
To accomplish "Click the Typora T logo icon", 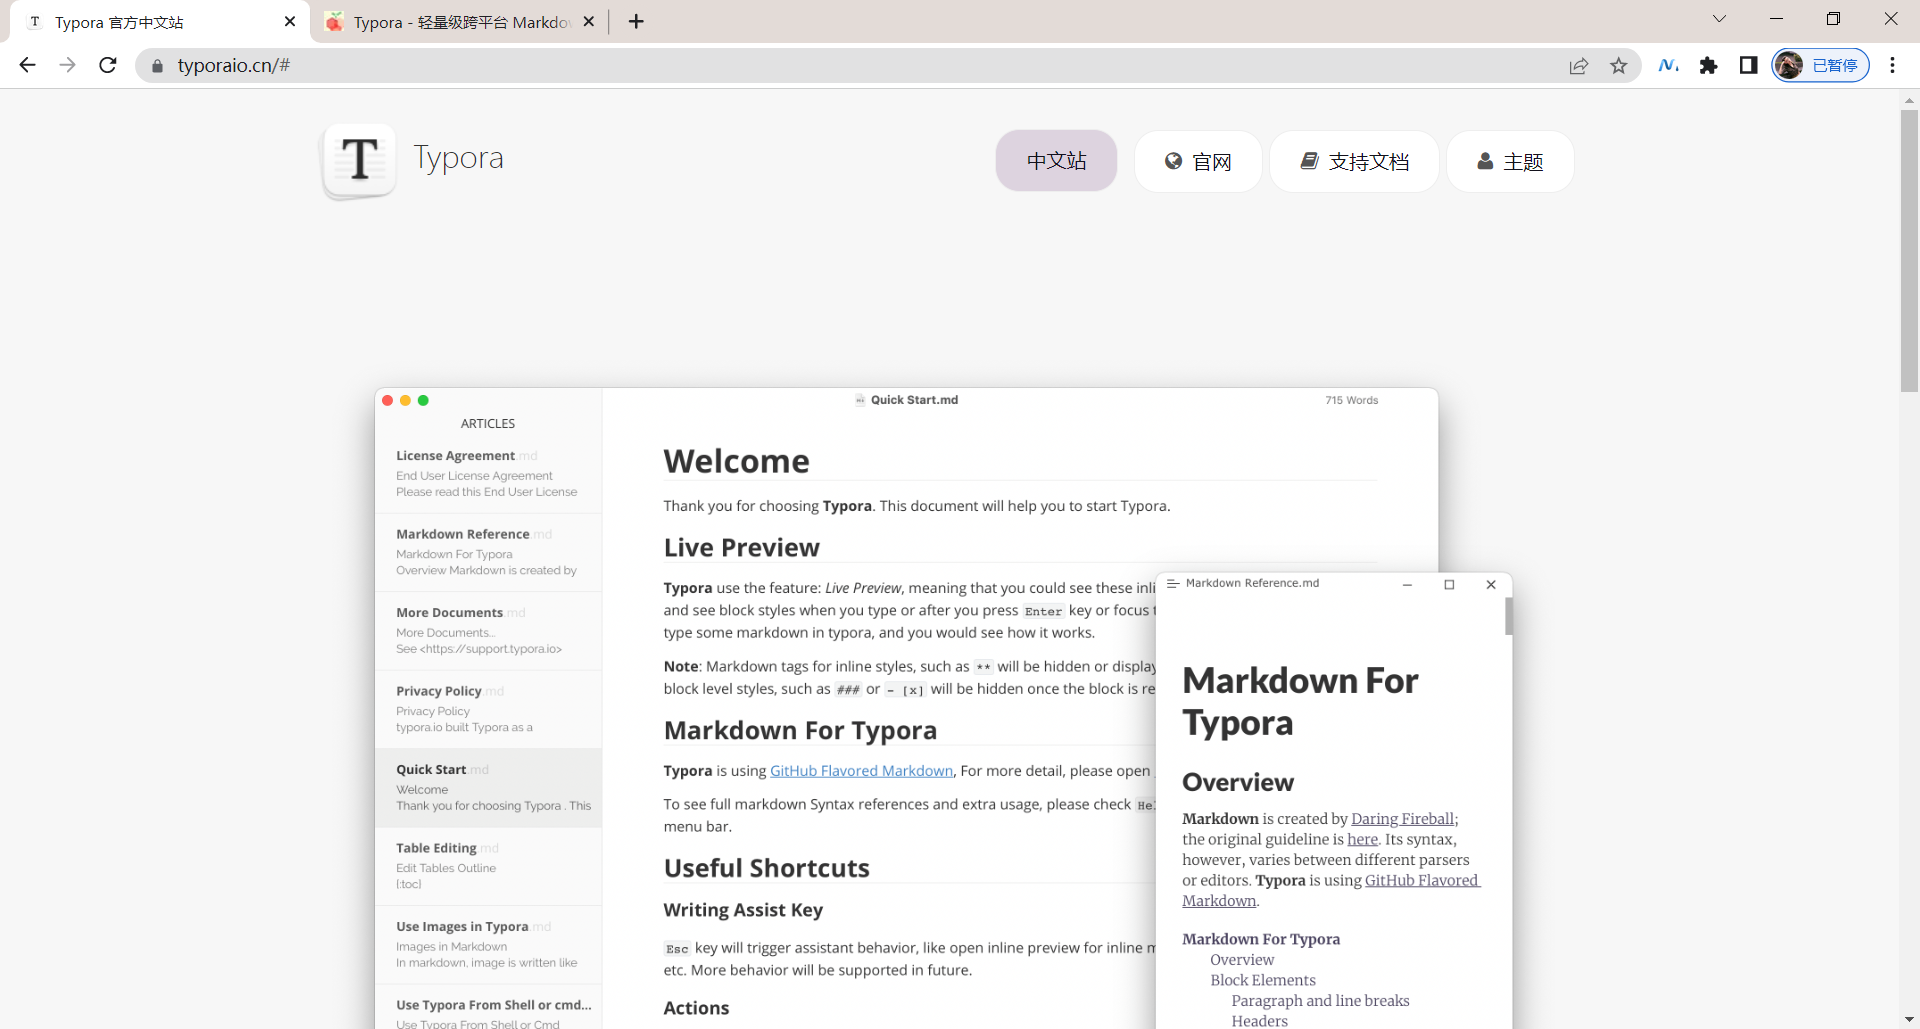I will click(359, 160).
